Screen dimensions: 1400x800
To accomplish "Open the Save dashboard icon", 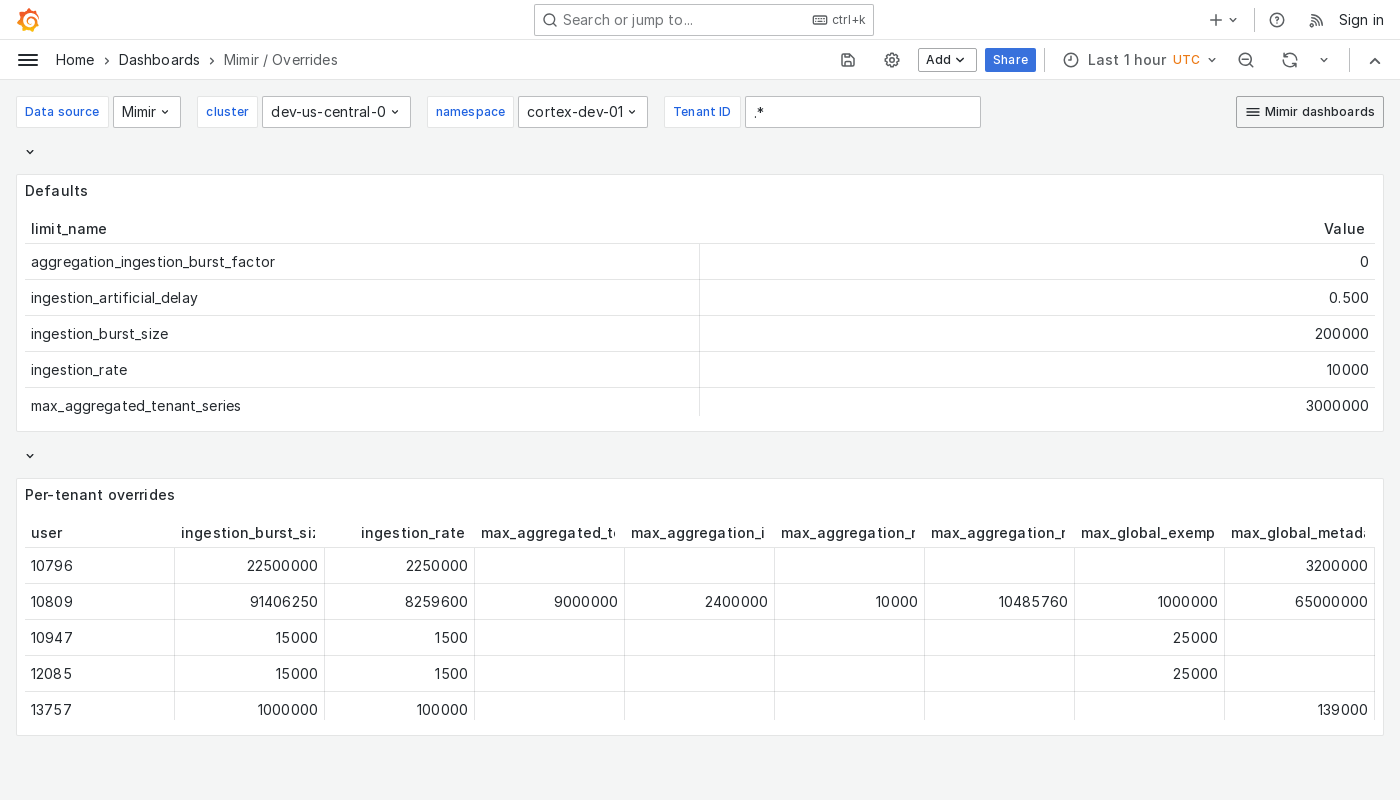I will [x=848, y=60].
